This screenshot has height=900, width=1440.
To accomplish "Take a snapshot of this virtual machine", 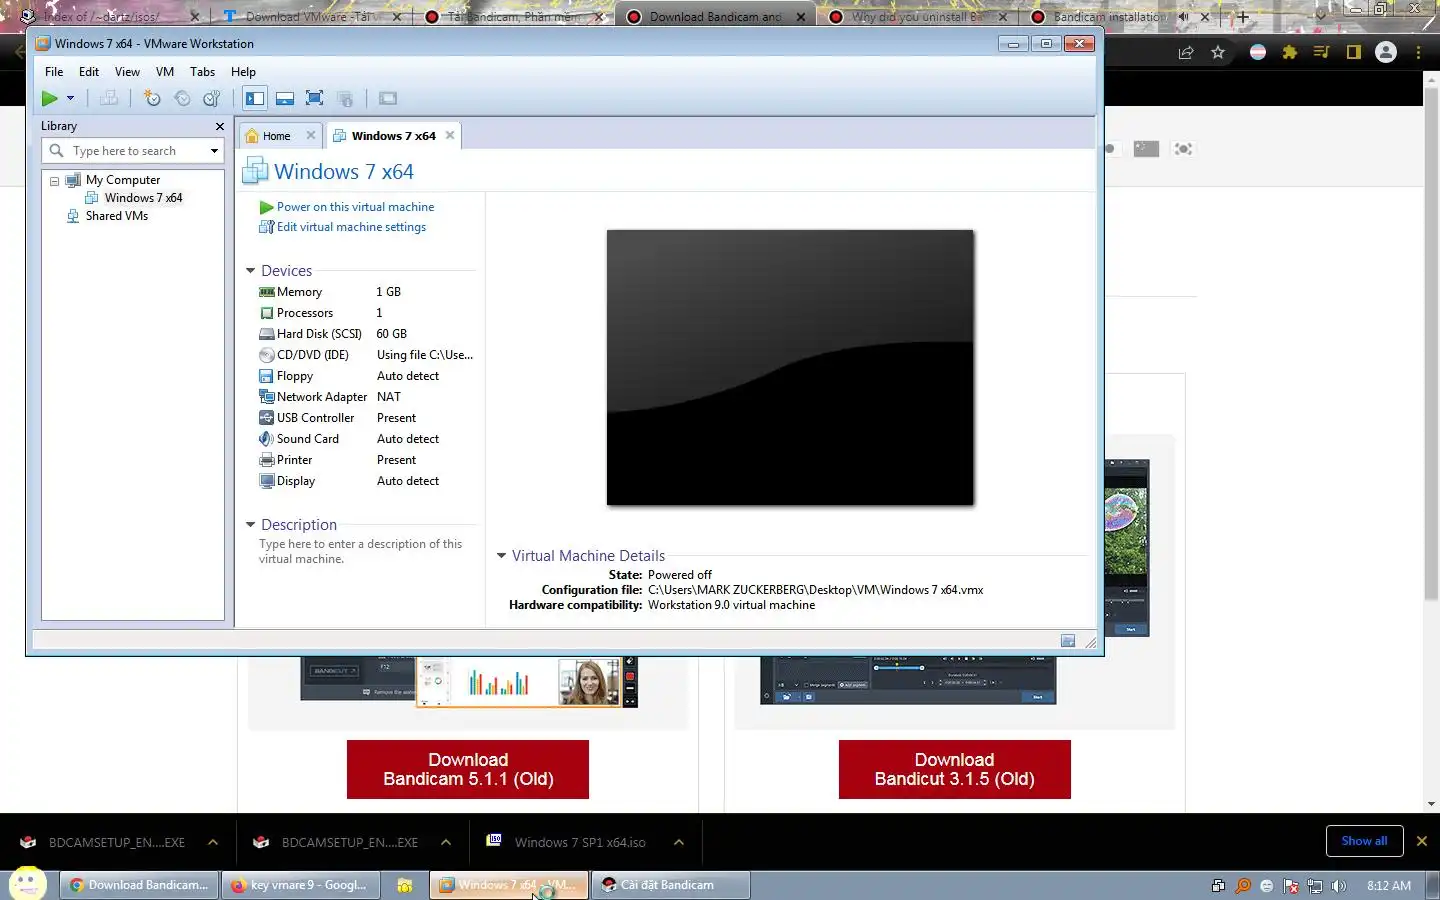I will pyautogui.click(x=152, y=98).
